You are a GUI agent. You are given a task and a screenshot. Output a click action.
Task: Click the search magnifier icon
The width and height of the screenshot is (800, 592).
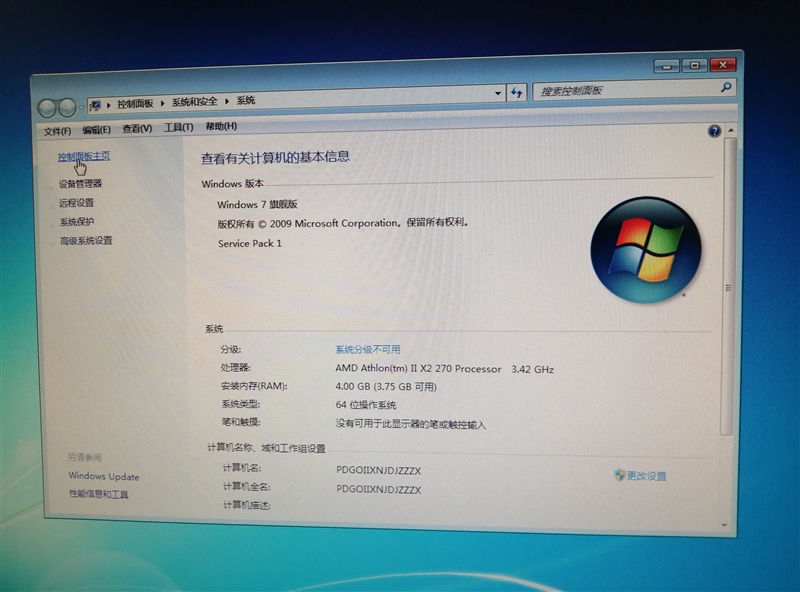point(726,87)
